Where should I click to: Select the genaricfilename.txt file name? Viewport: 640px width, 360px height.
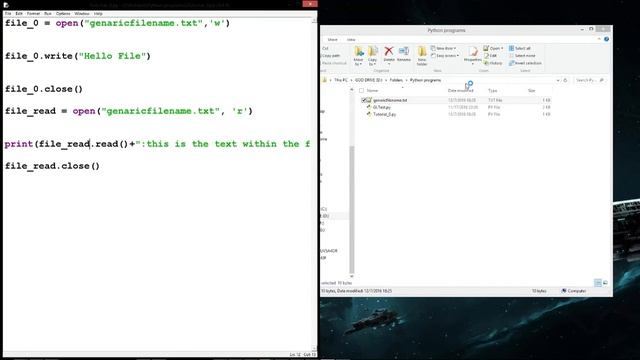click(390, 100)
